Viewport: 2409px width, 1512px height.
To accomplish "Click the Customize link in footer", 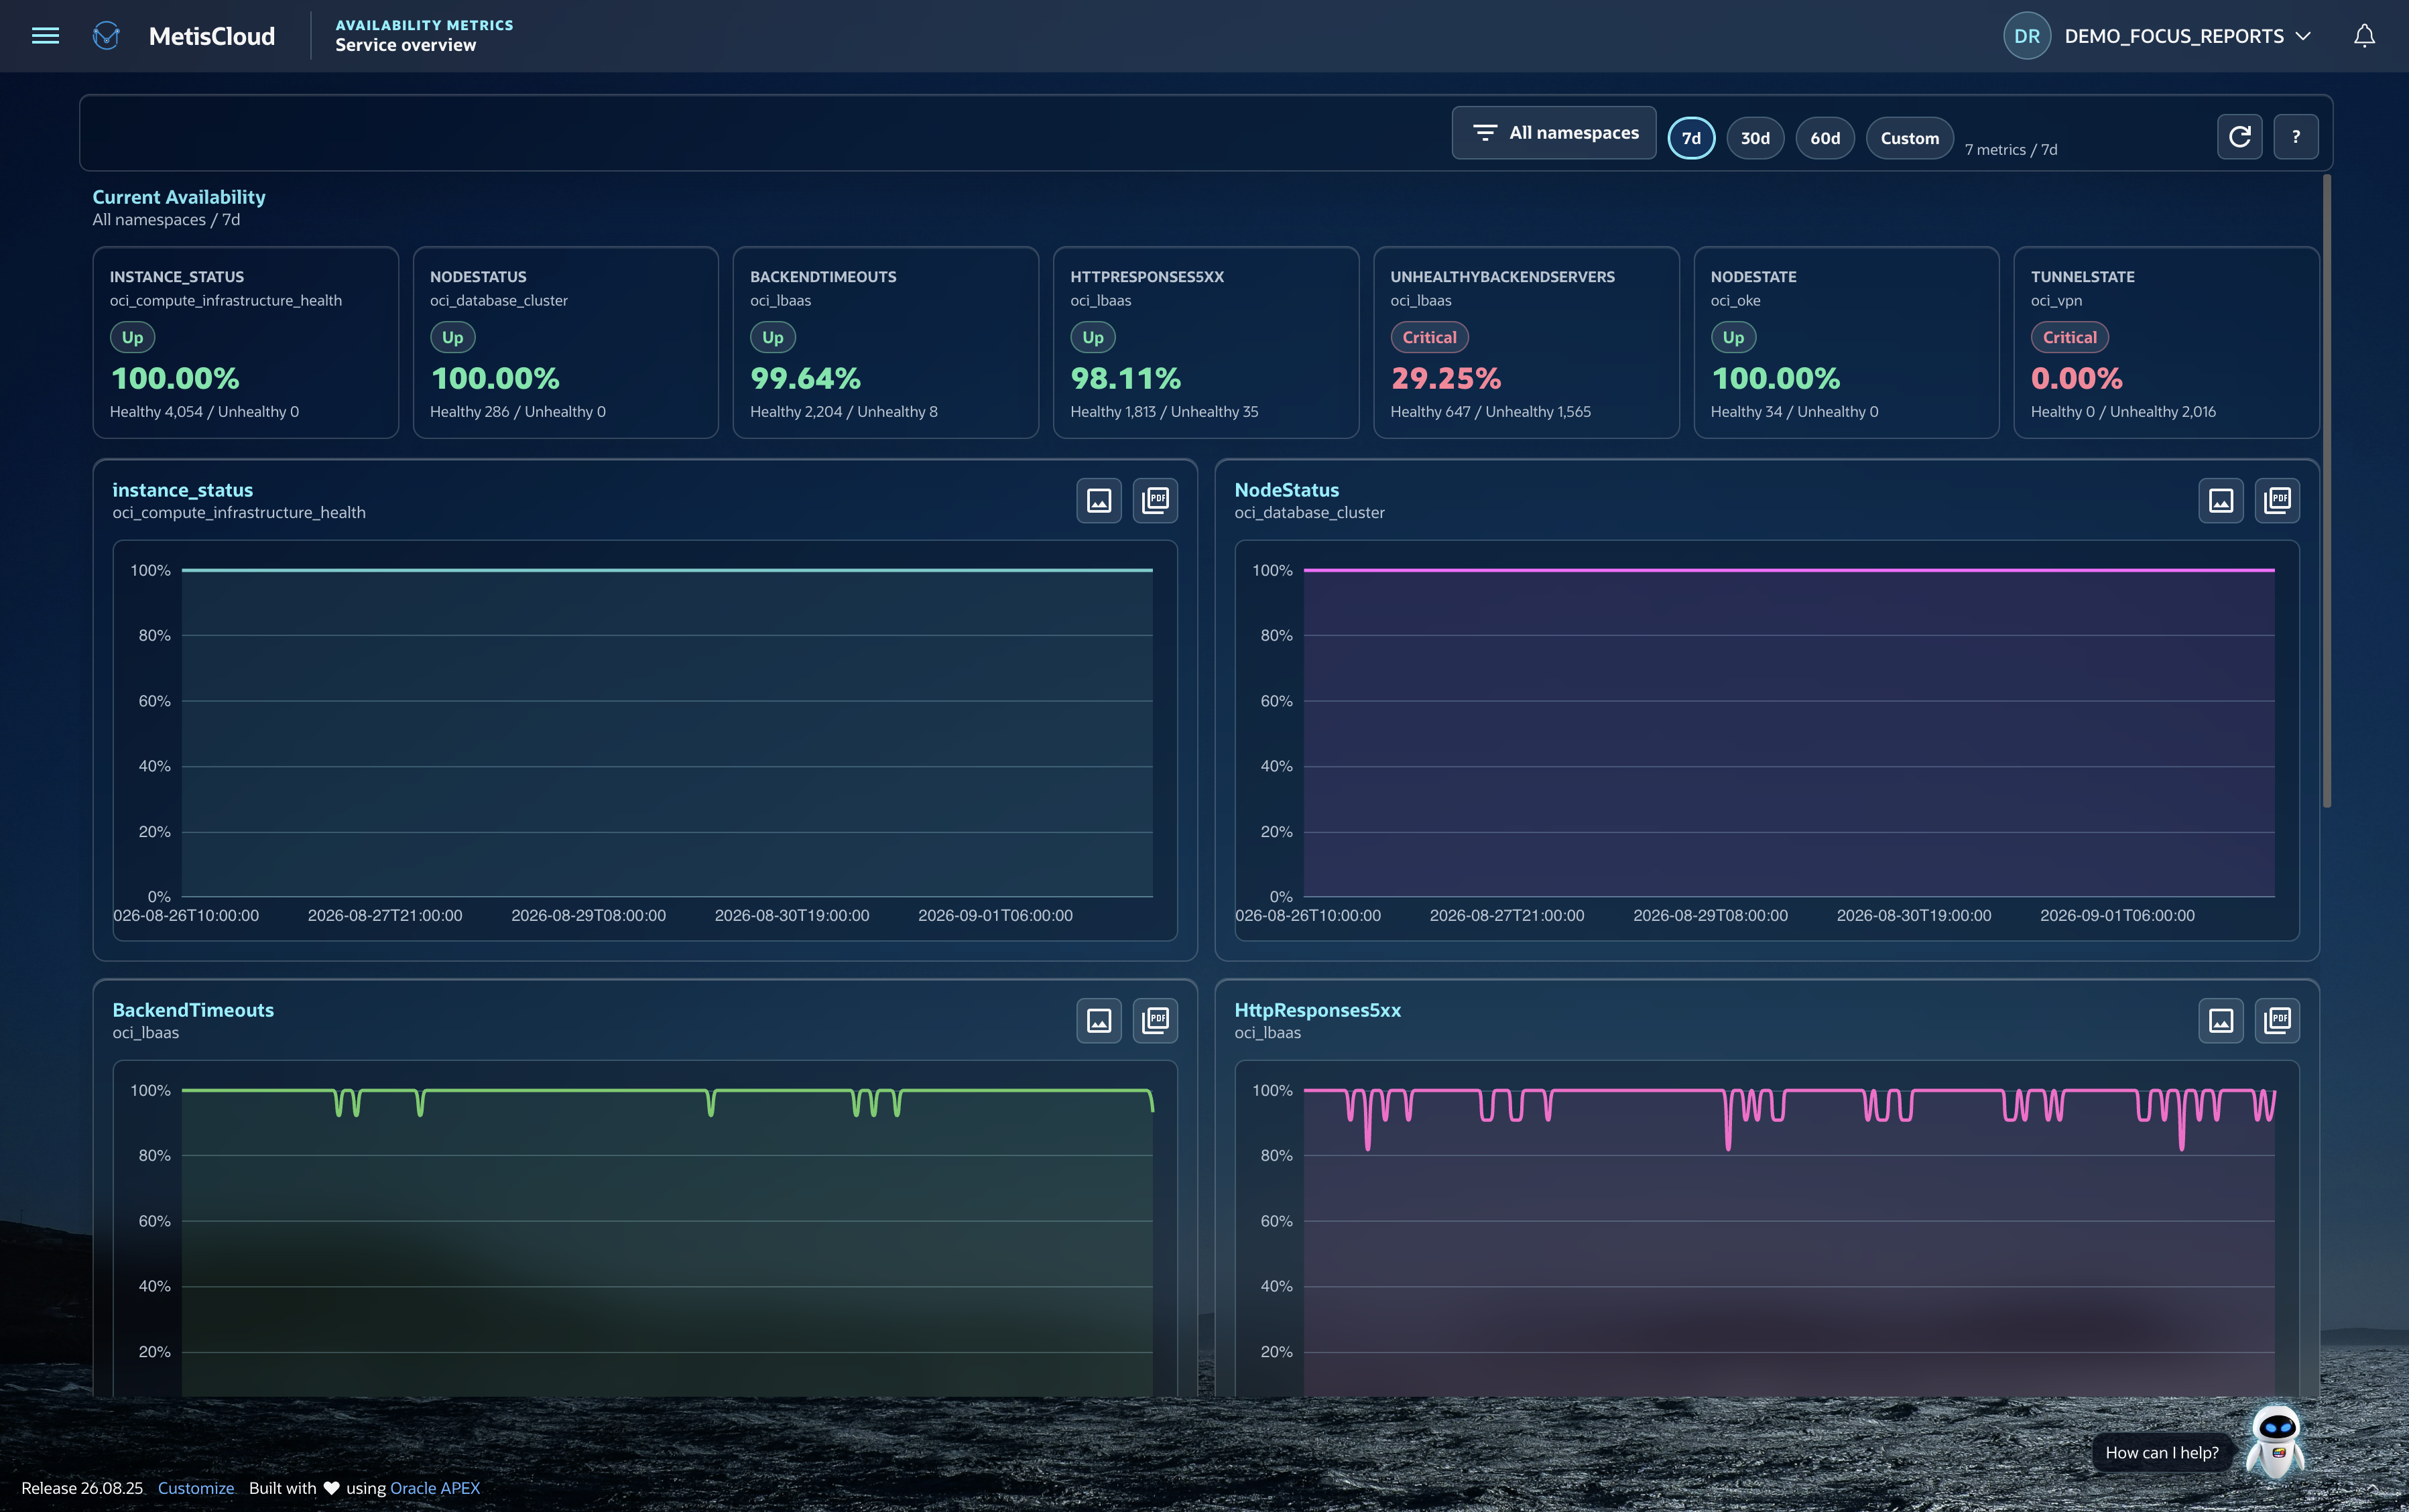I will click(x=196, y=1488).
